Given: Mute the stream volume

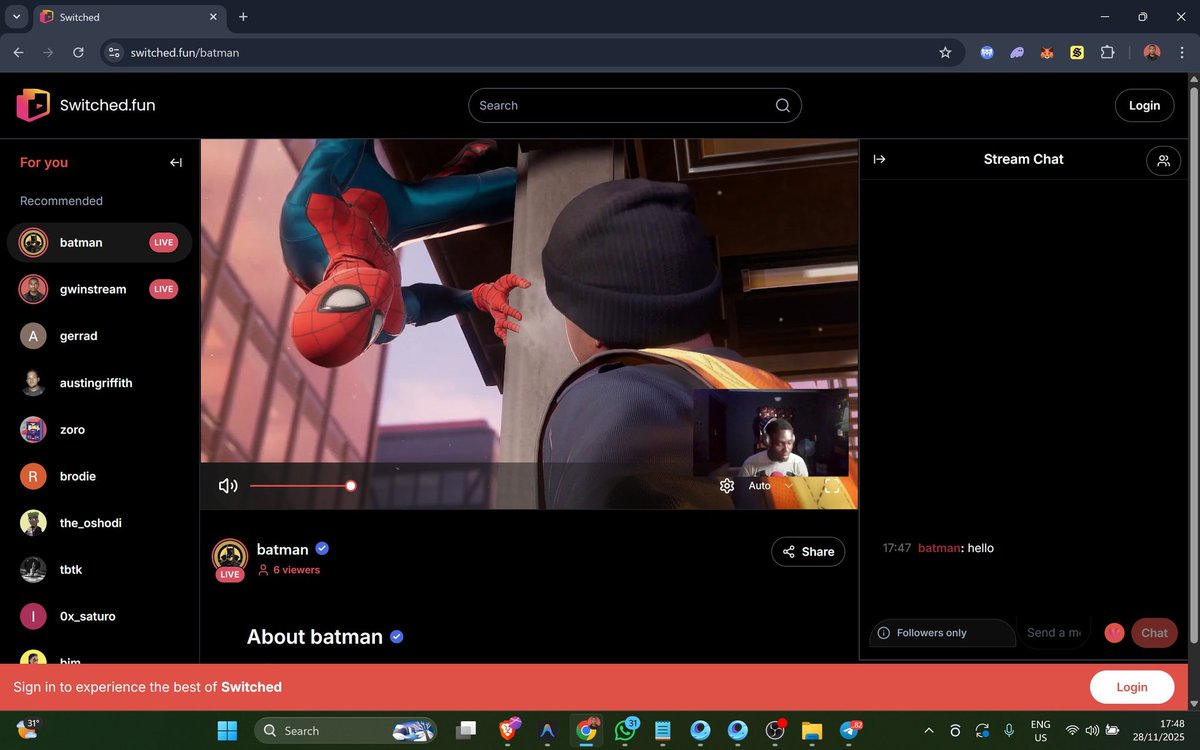Looking at the screenshot, I should pyautogui.click(x=228, y=486).
